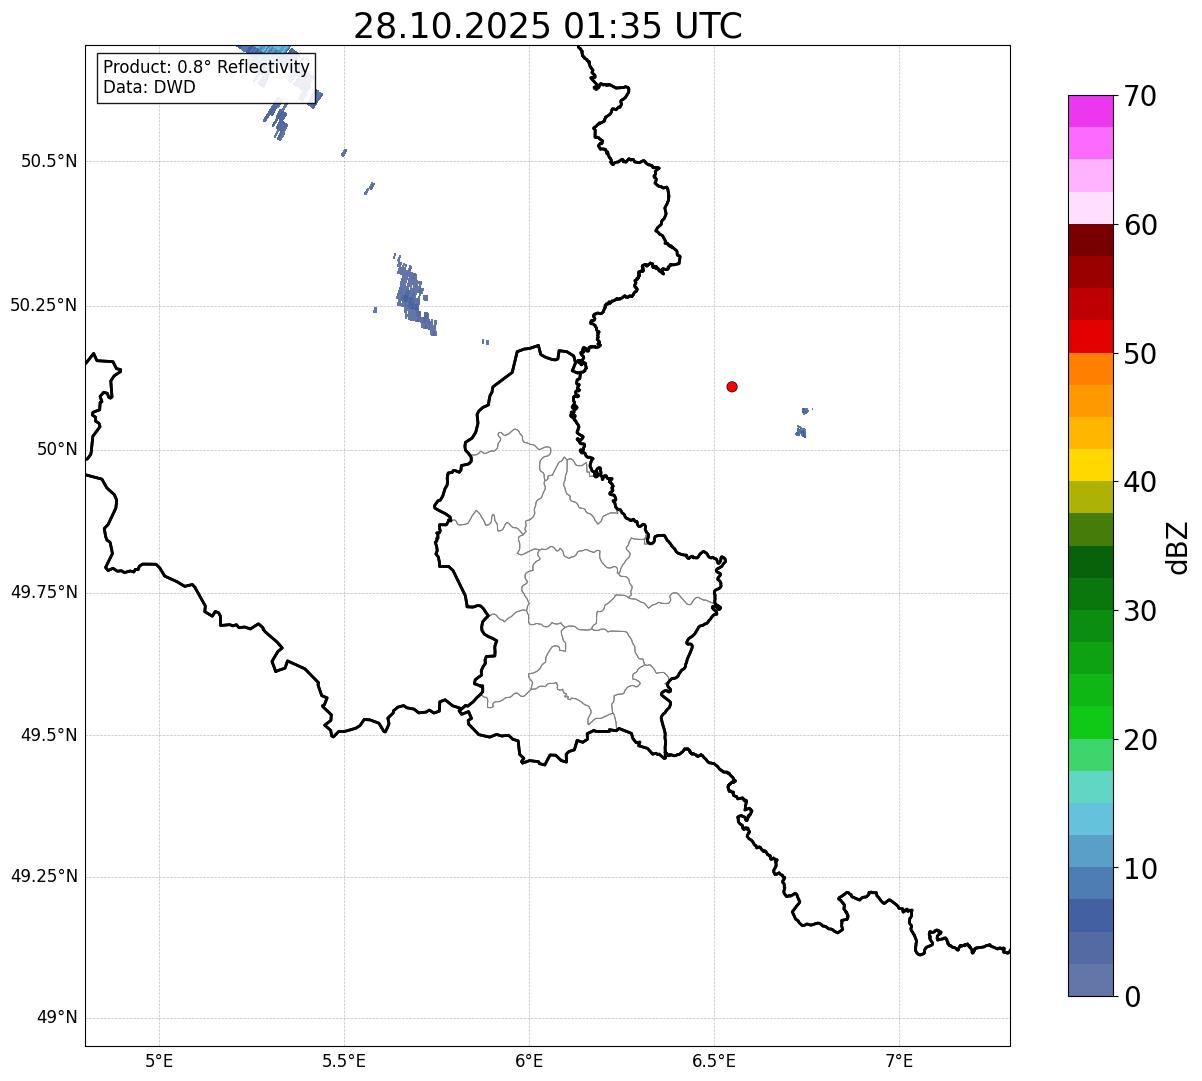Click the tiny radar echo near 5.9°E 50.2°N

pyautogui.click(x=485, y=342)
